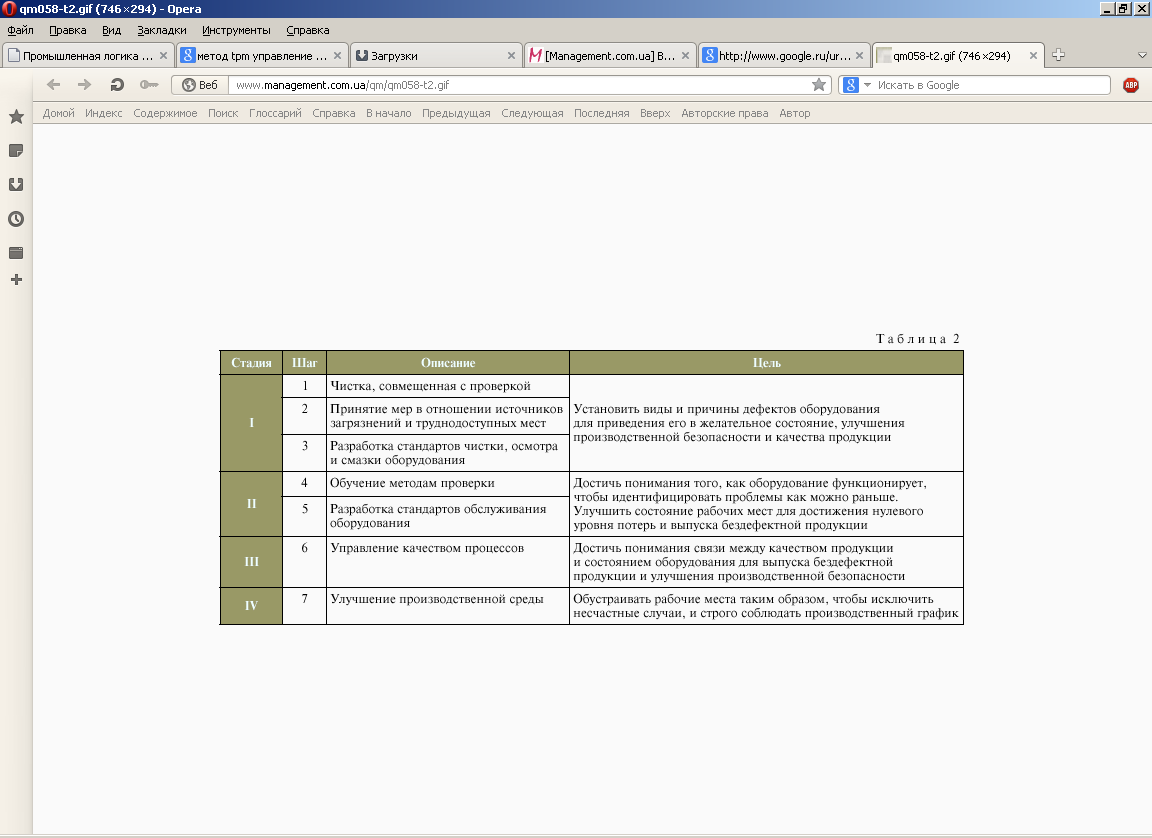Open the Adblock Plus ABP icon
Screen dimensions: 1152x838
point(1131,85)
